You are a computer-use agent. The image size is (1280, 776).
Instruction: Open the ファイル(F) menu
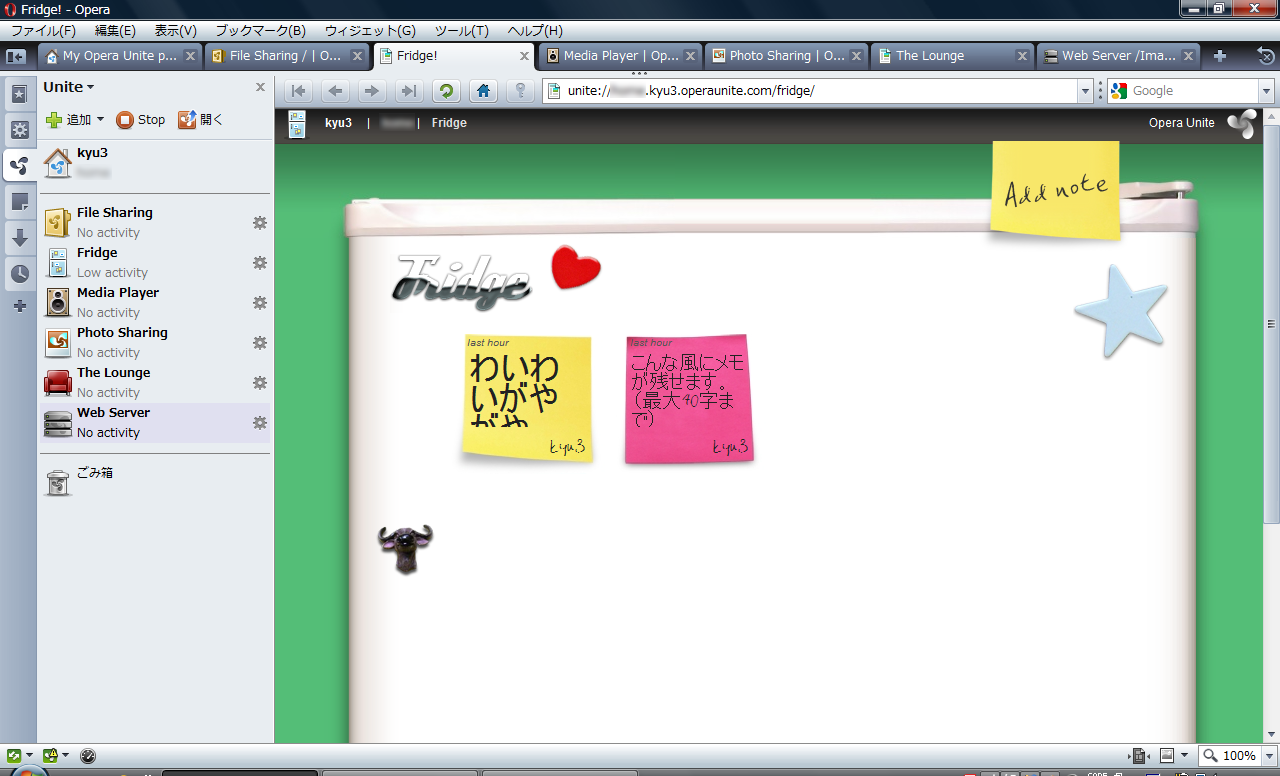point(43,31)
